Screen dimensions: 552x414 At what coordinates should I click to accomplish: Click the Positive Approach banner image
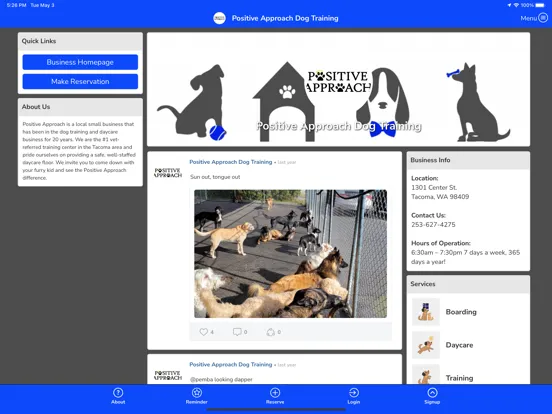[x=338, y=89]
